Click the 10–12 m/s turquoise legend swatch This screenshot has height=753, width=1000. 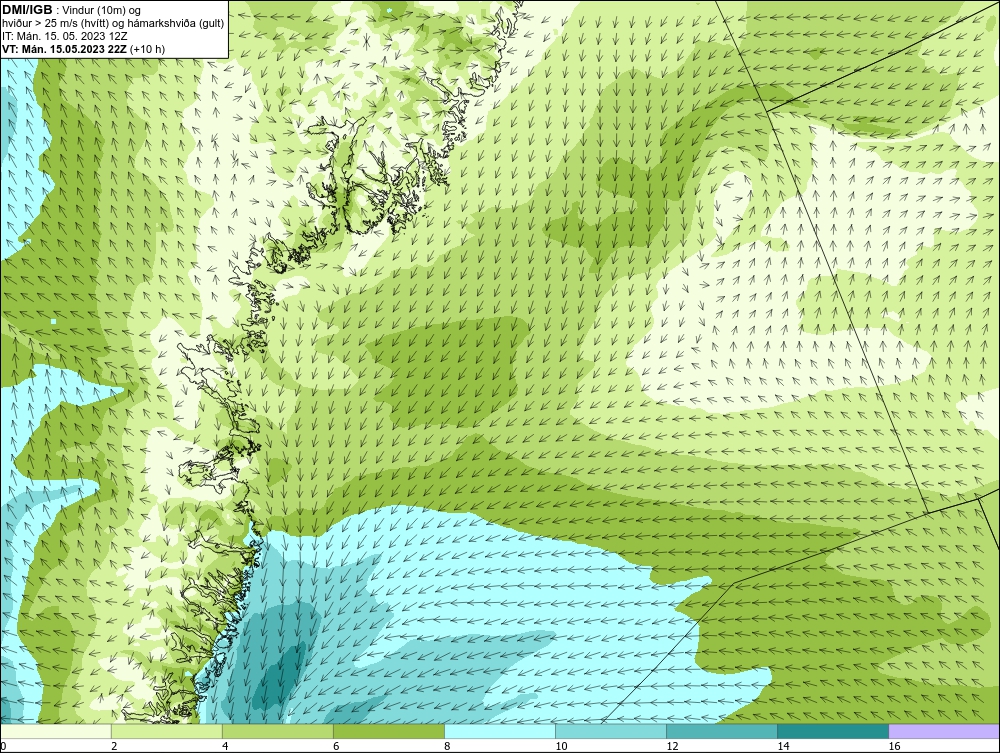point(610,731)
